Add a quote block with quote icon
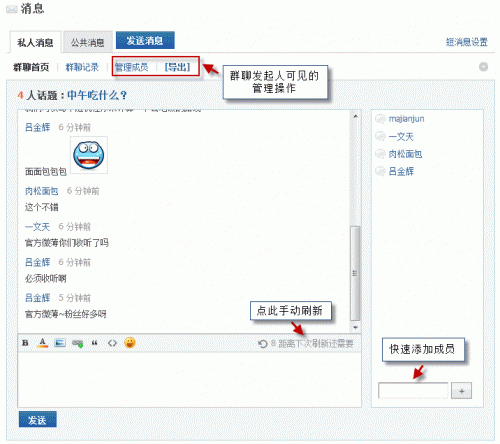The image size is (500, 444). point(95,343)
